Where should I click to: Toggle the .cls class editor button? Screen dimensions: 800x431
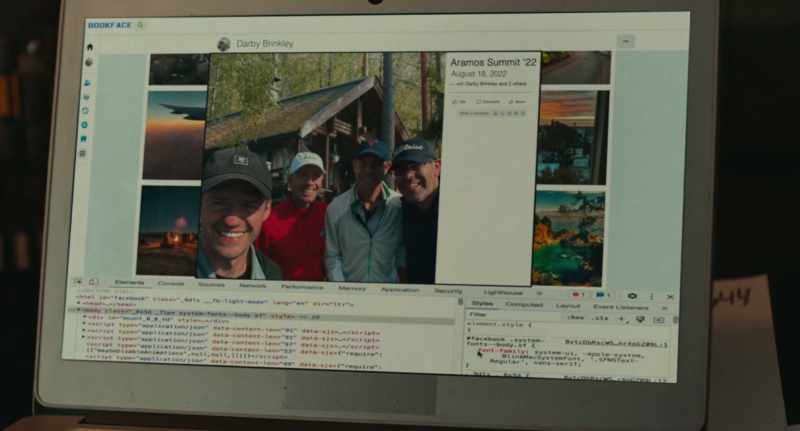coord(599,318)
